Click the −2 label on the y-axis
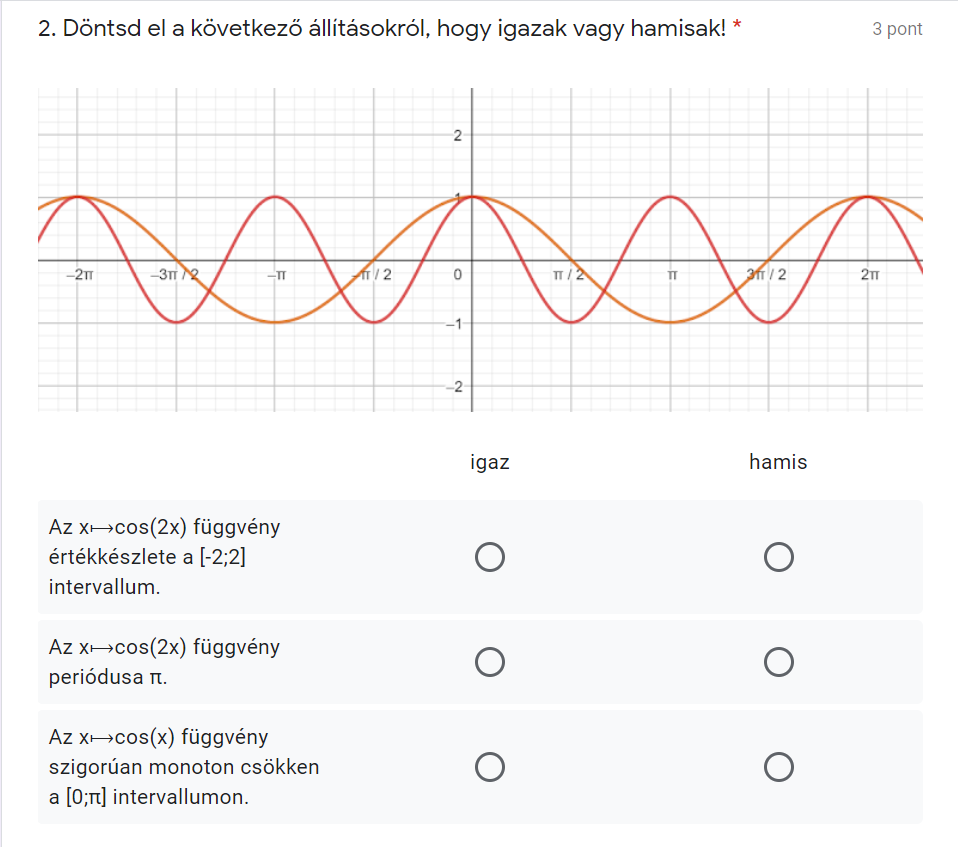This screenshot has height=847, width=958. 453,387
